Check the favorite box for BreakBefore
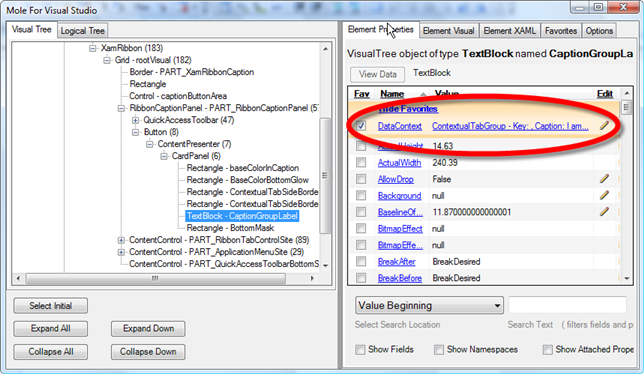 361,278
